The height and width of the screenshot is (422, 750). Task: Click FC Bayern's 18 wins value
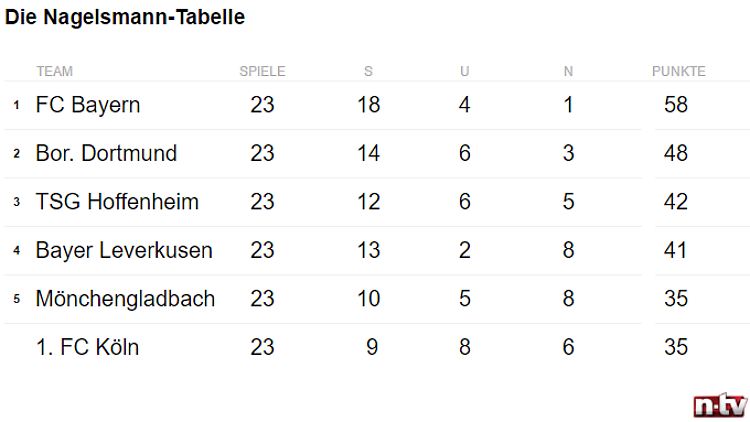(369, 105)
